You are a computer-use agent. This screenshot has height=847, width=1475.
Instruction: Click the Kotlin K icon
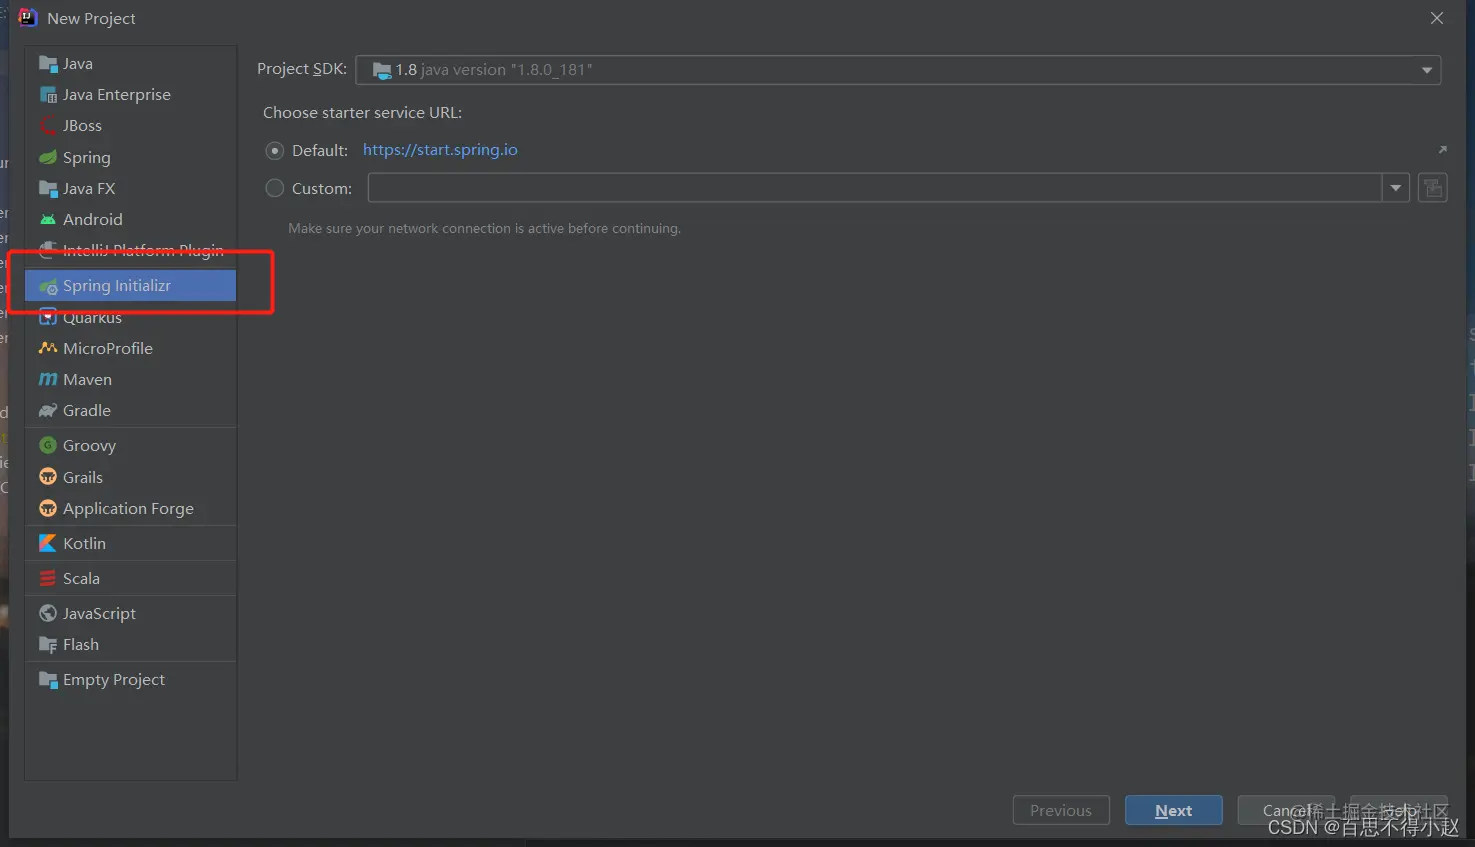(47, 543)
